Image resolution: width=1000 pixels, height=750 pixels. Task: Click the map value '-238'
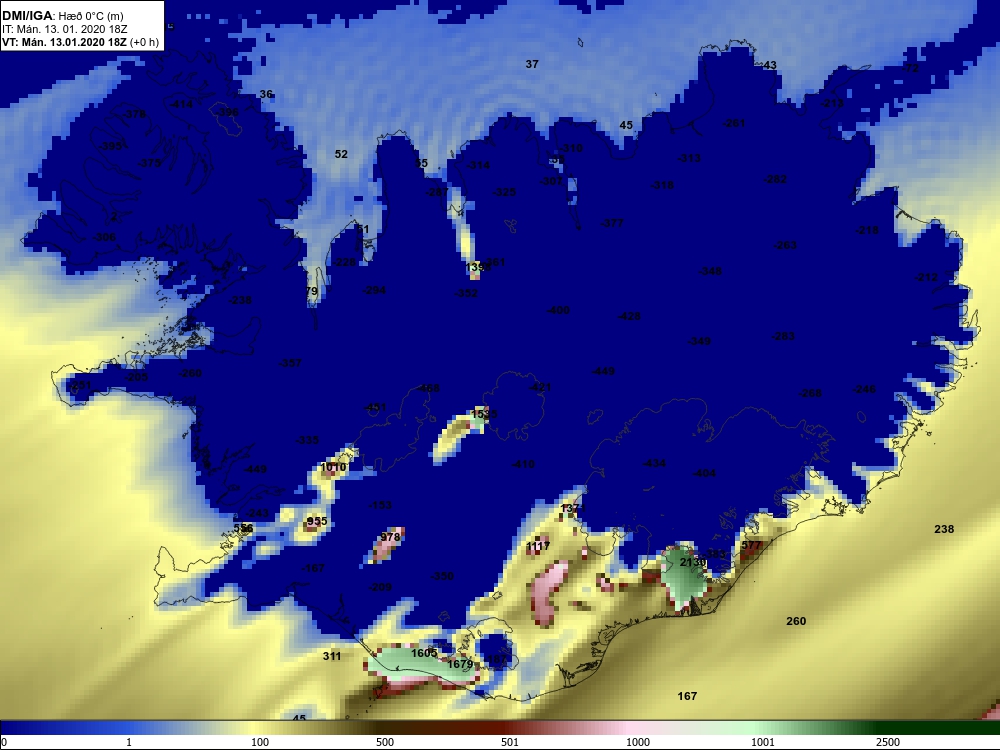click(240, 300)
